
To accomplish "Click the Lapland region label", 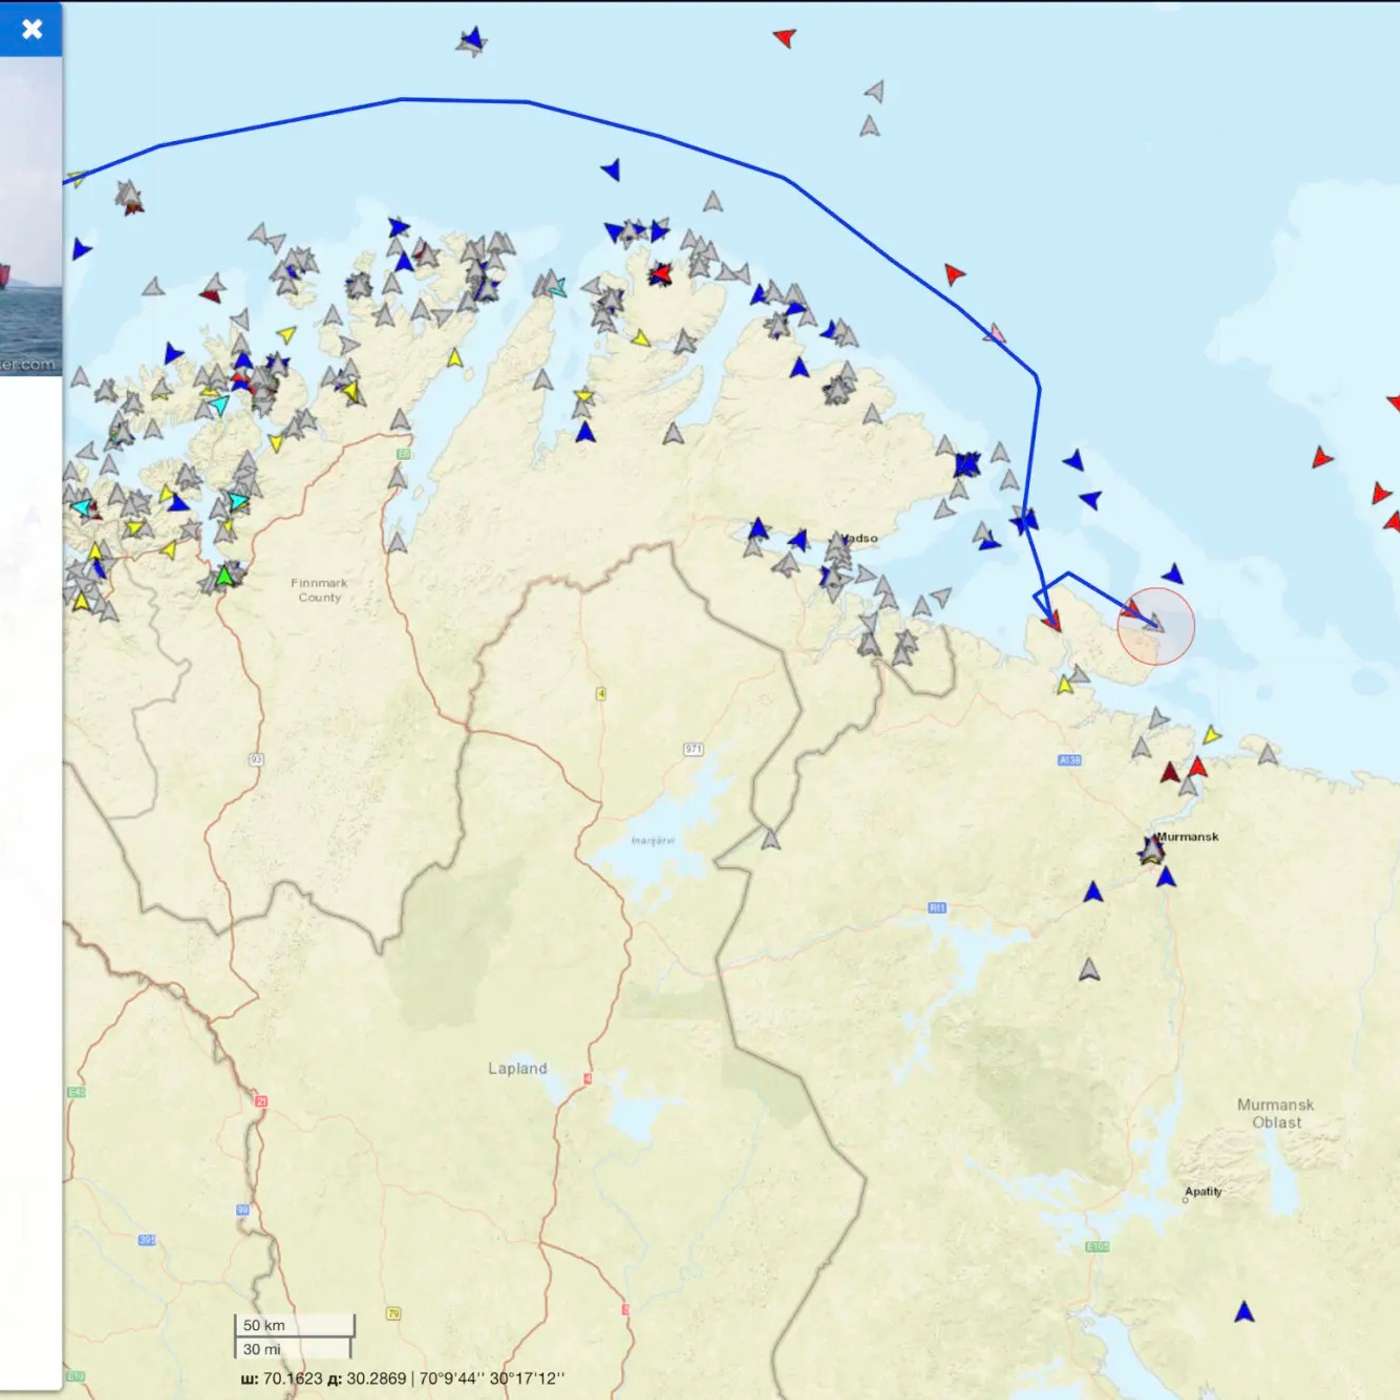I will (x=517, y=1068).
